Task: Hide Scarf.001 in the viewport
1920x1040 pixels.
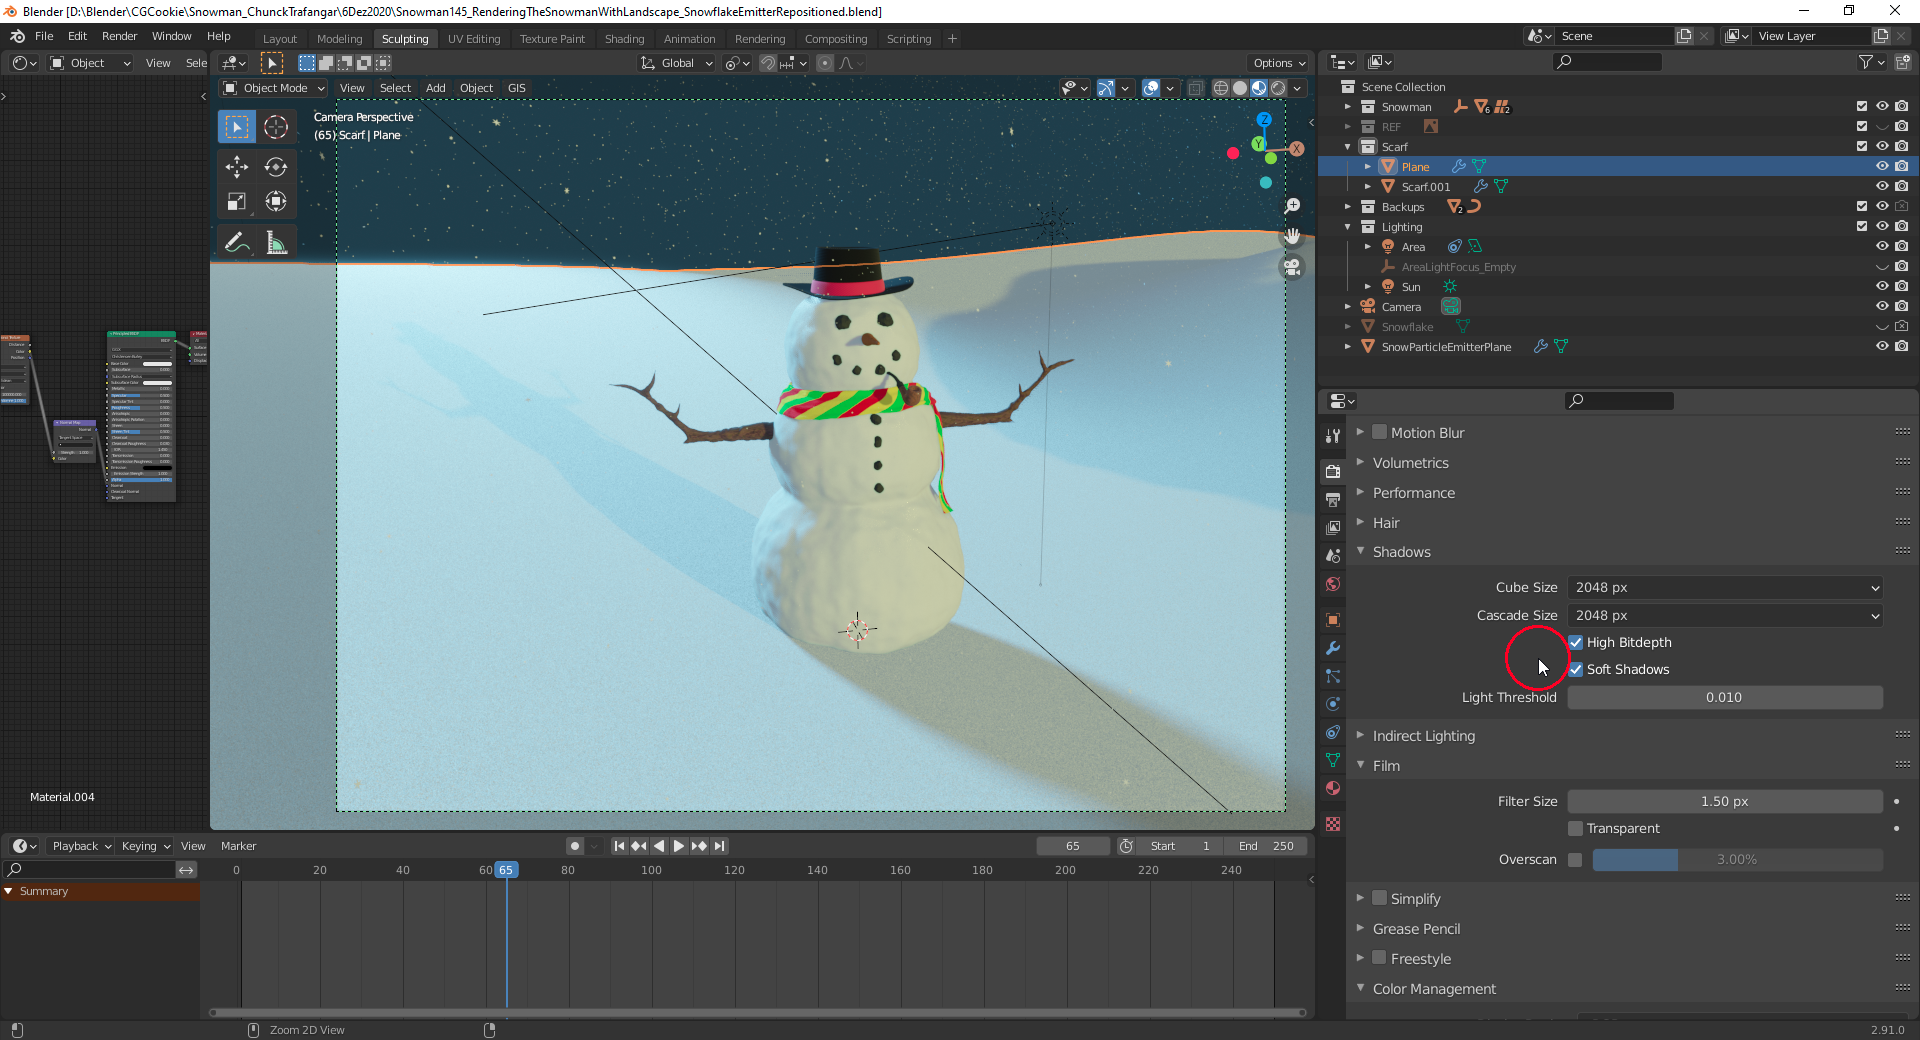Action: pos(1884,186)
